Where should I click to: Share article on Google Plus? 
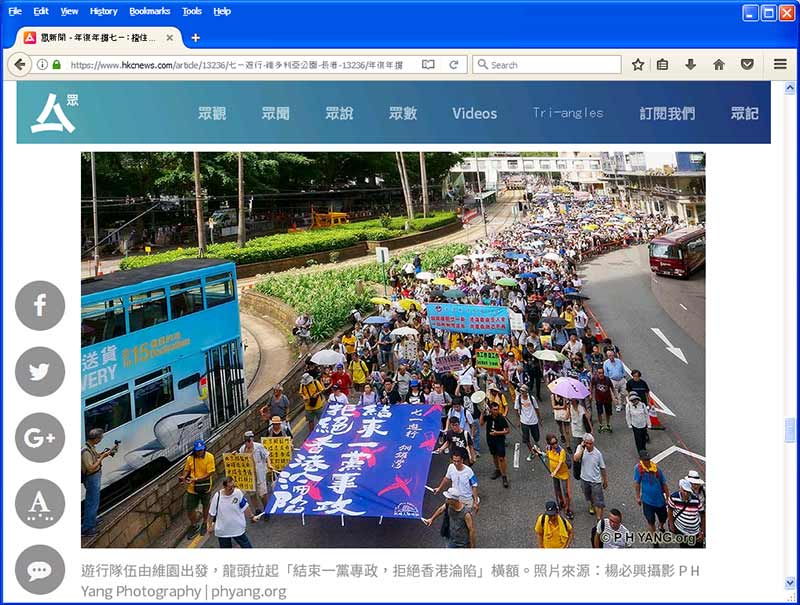click(40, 438)
